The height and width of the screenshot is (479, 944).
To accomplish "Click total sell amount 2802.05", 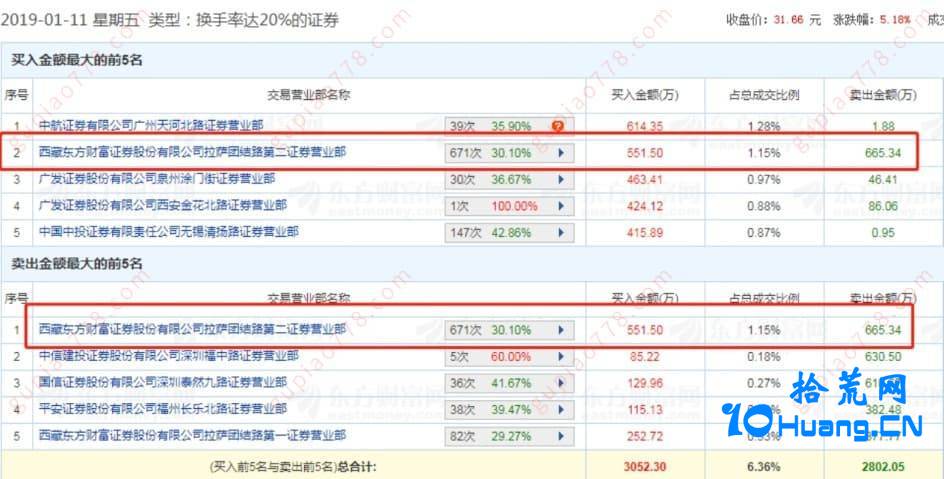I will (x=883, y=467).
